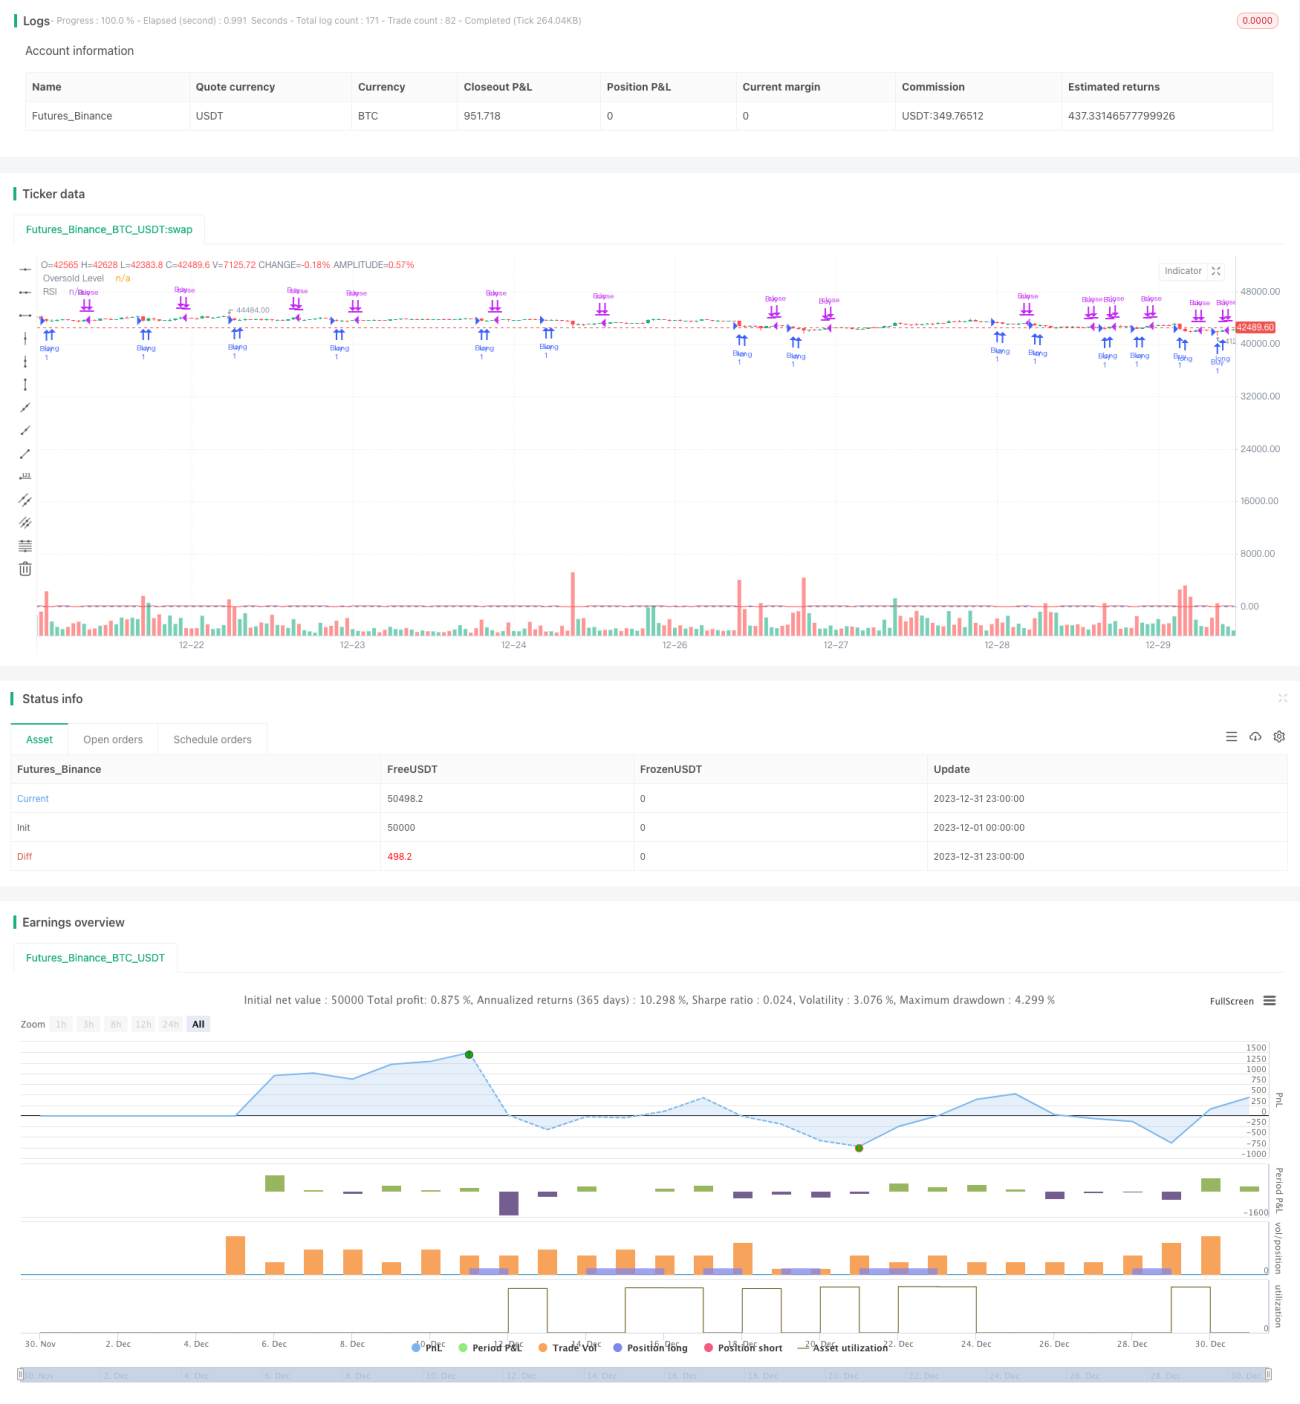Screen dimensions: 1300x1404
Task: Open the list view icon in Status info
Action: pyautogui.click(x=1231, y=737)
